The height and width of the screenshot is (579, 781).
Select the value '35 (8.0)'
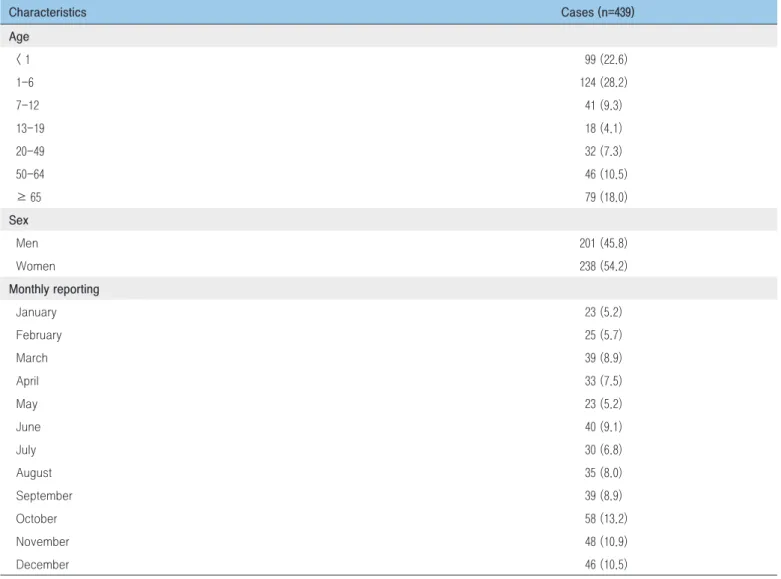pos(603,473)
